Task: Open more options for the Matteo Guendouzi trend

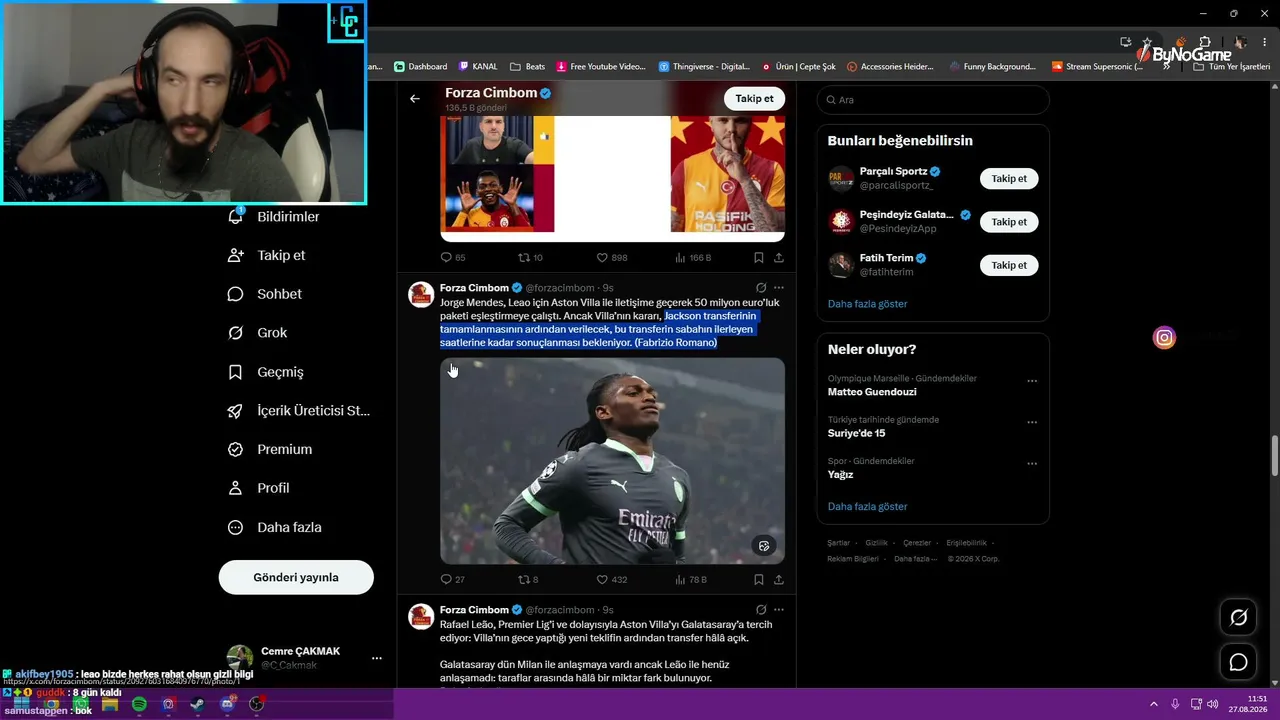Action: tap(1032, 381)
